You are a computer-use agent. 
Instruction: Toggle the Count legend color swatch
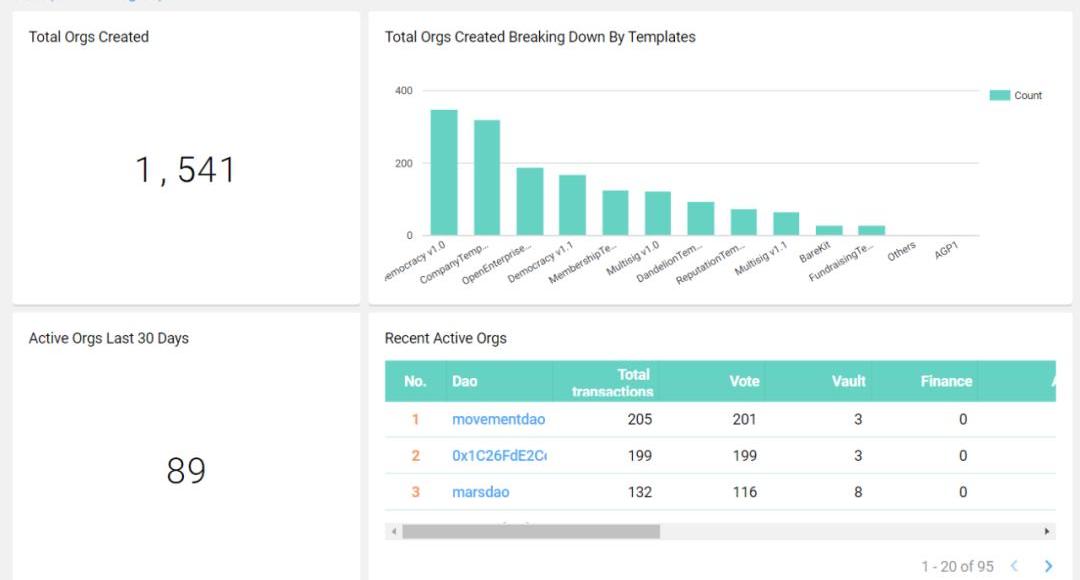tap(1000, 96)
